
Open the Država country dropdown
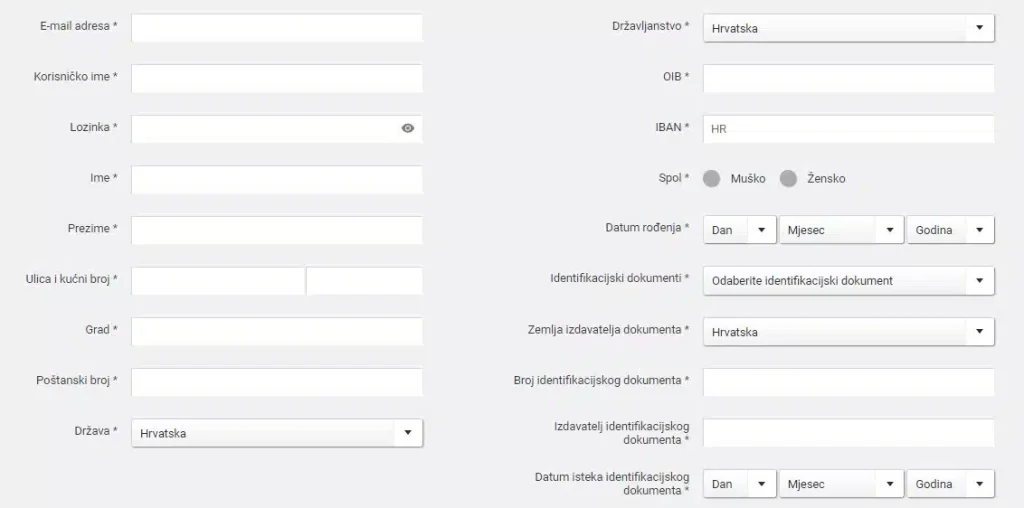[277, 433]
